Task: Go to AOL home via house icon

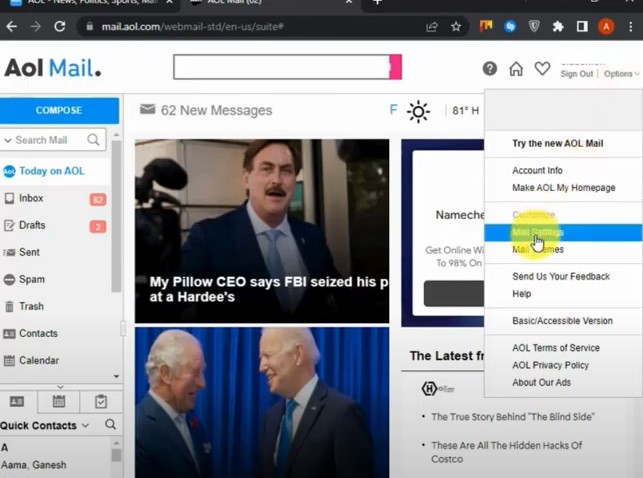Action: point(516,68)
